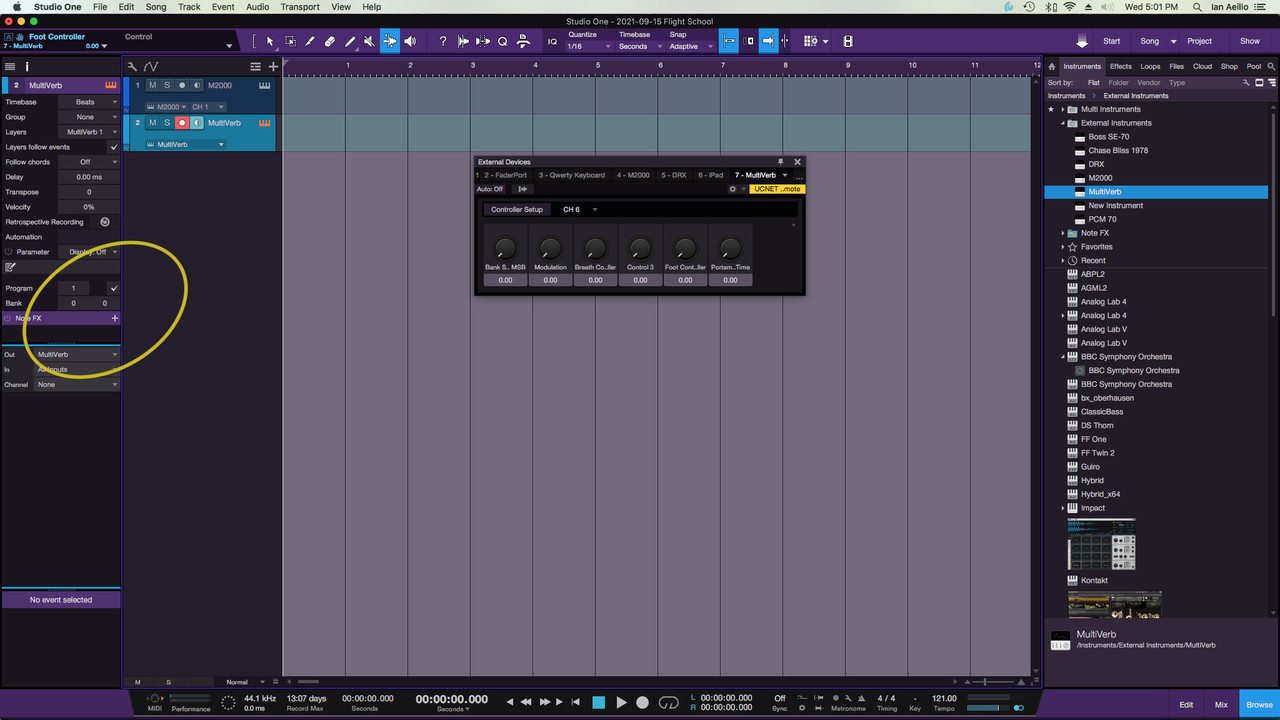Open the video player toolbar icon
This screenshot has height=720, width=1280.
tap(848, 41)
